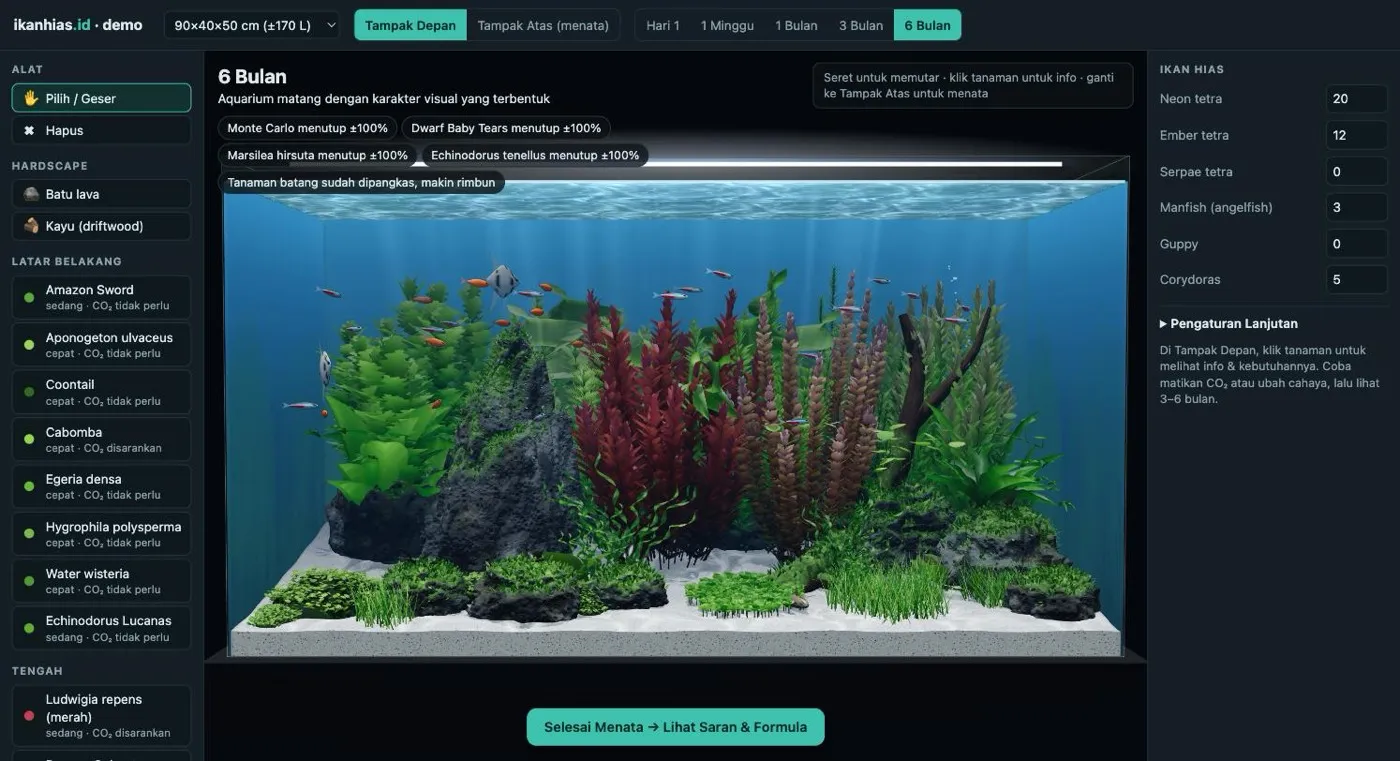The height and width of the screenshot is (761, 1400).
Task: Edit the Serpae tetra count field
Action: (x=1356, y=171)
